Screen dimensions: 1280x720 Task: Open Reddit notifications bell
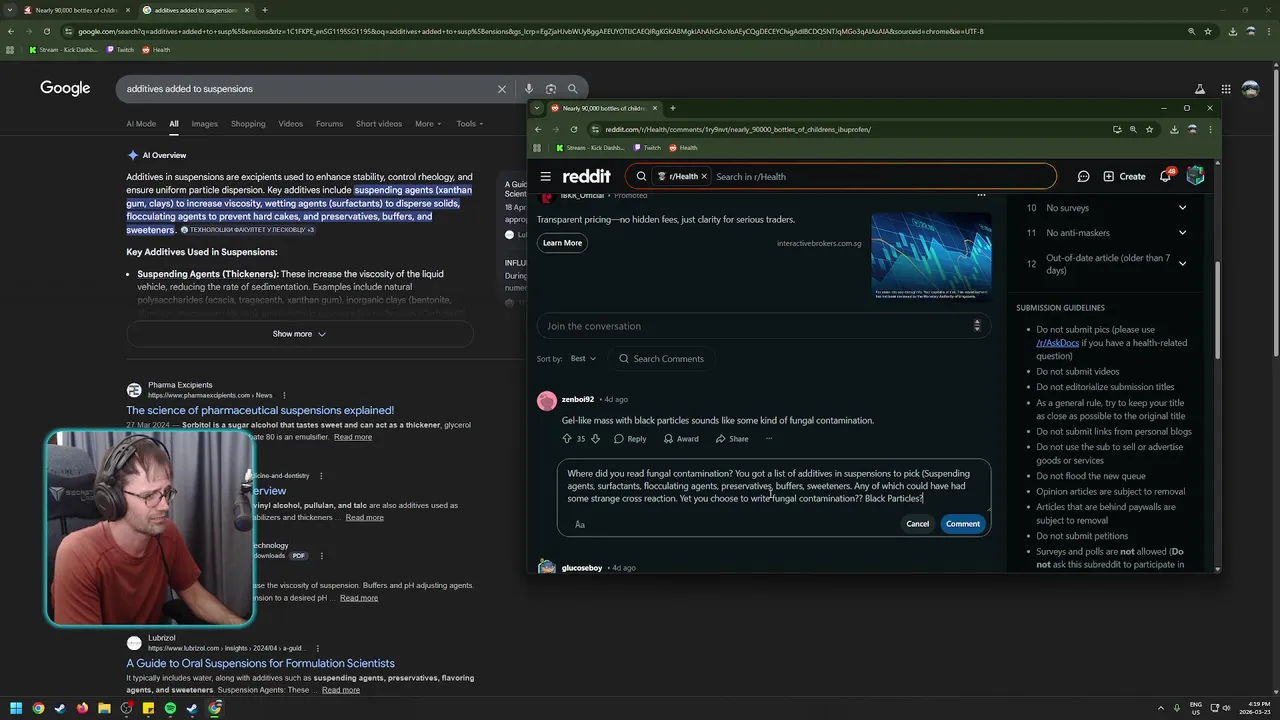[x=1165, y=176]
